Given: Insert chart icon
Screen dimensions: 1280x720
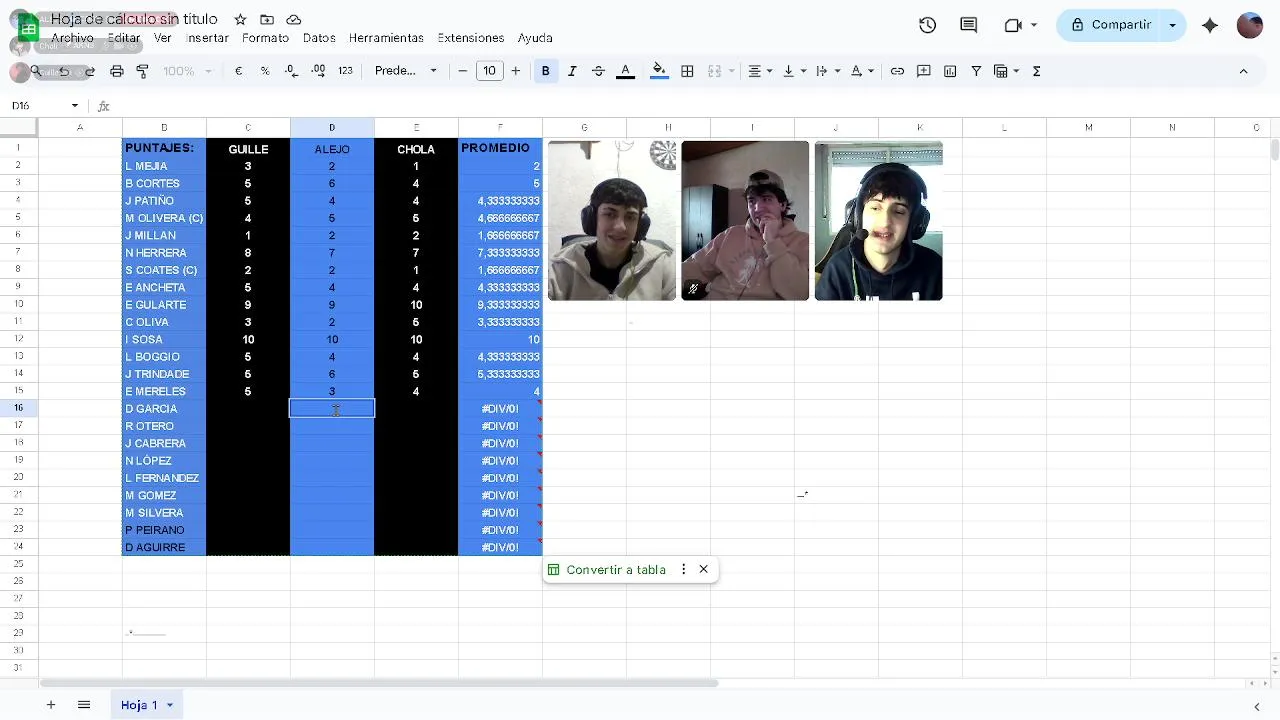Looking at the screenshot, I should (x=950, y=71).
